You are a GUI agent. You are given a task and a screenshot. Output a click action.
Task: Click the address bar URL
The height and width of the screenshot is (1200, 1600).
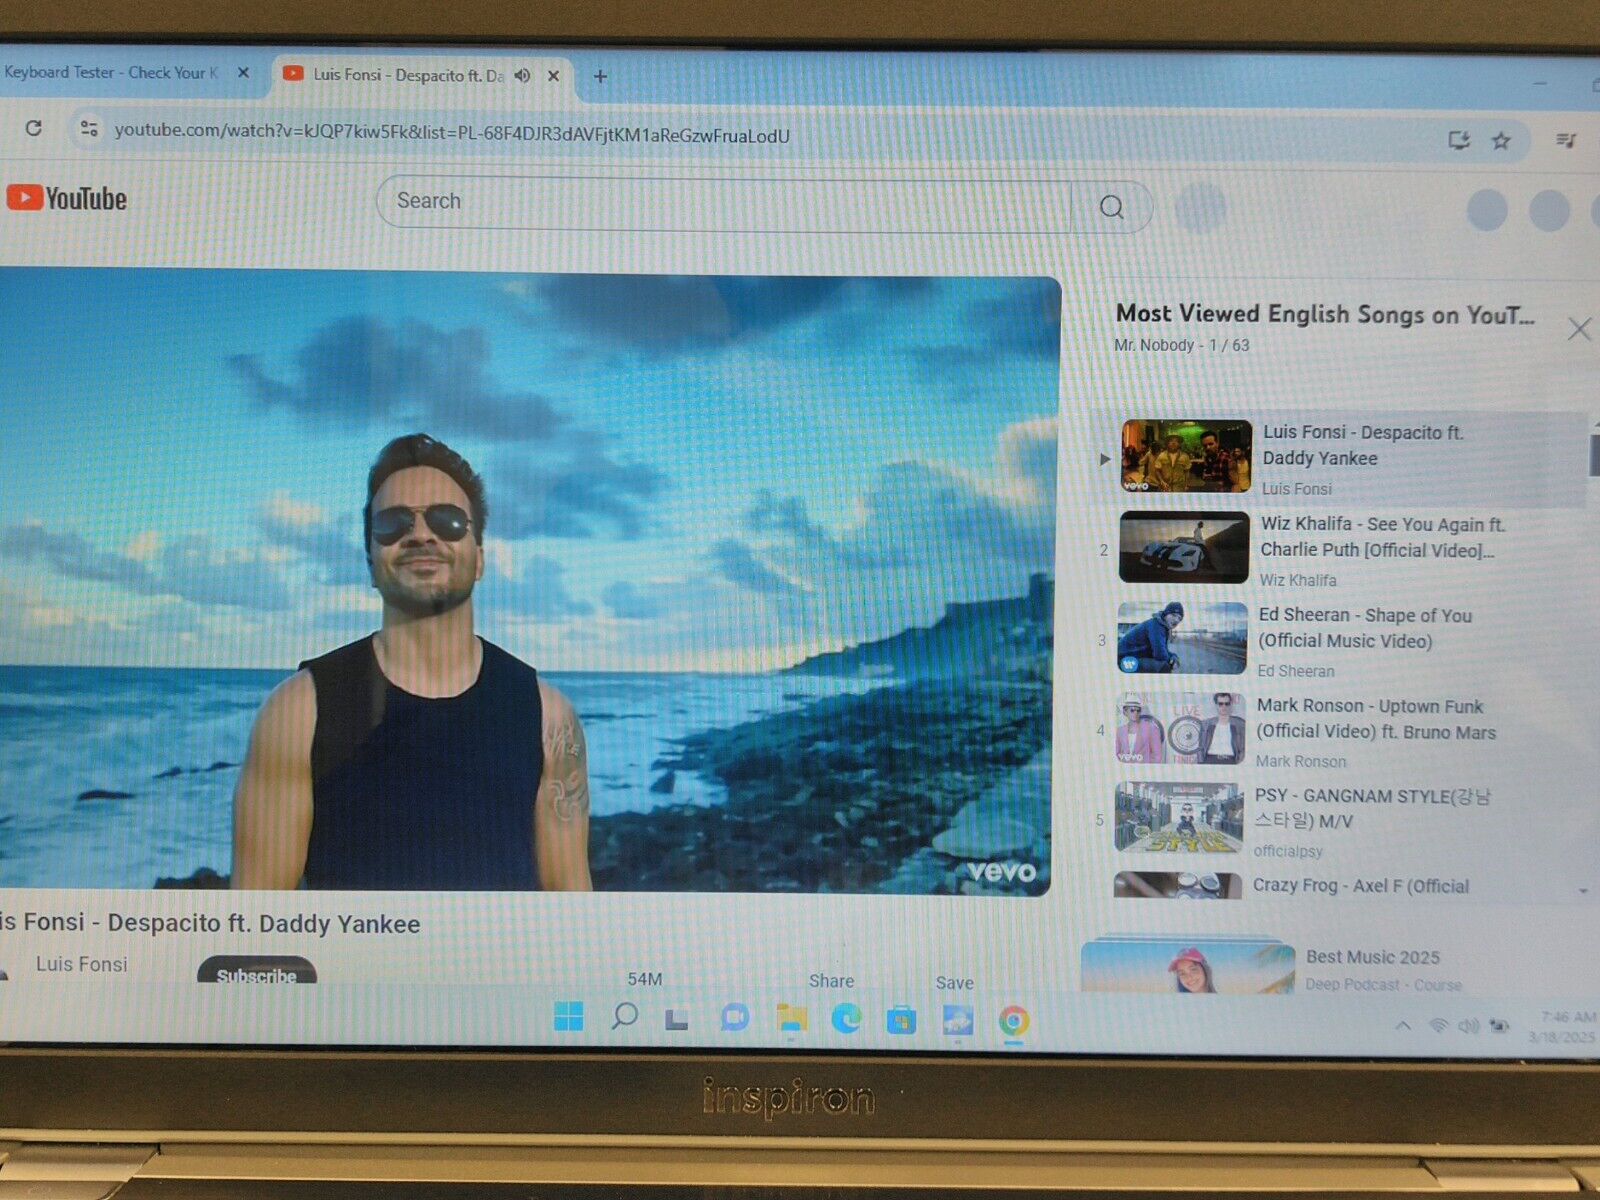pyautogui.click(x=452, y=133)
